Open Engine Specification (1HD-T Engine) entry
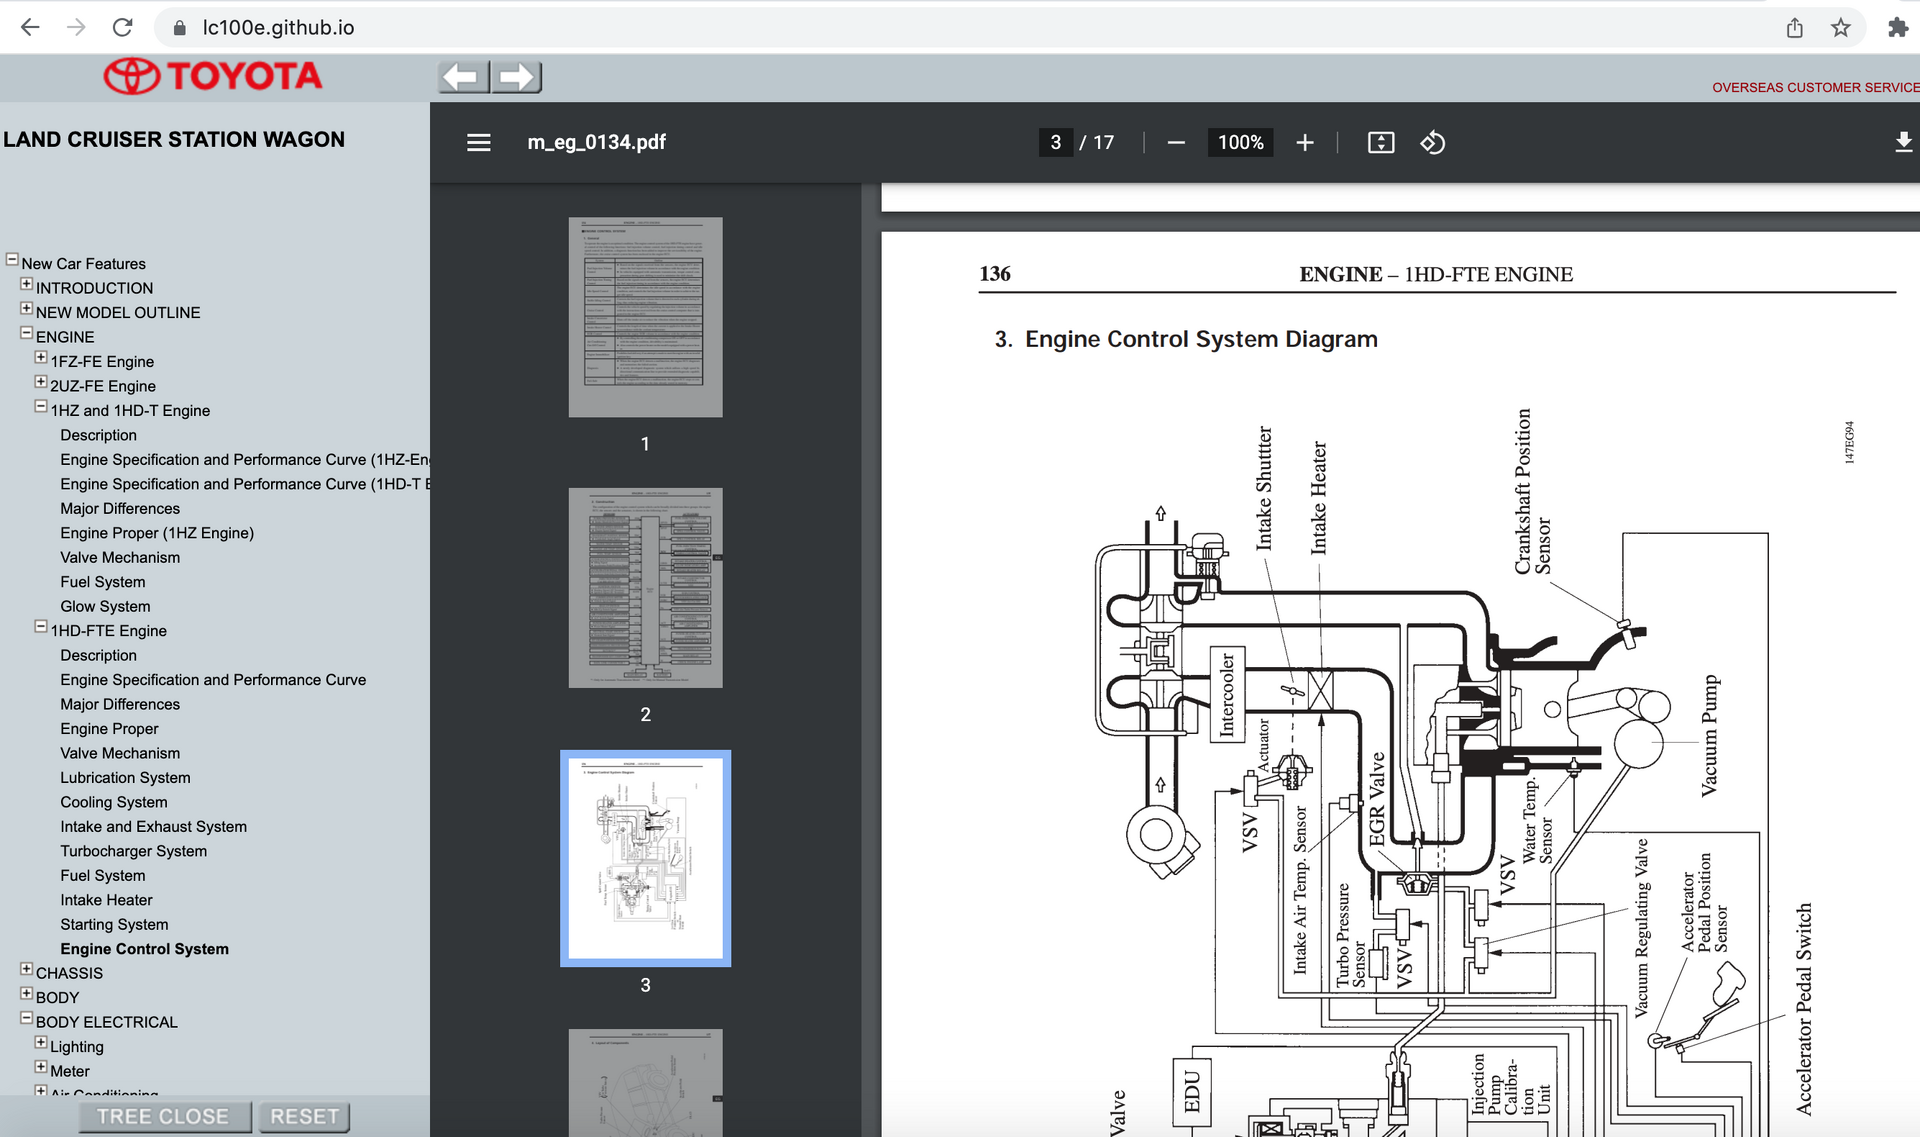 245,484
